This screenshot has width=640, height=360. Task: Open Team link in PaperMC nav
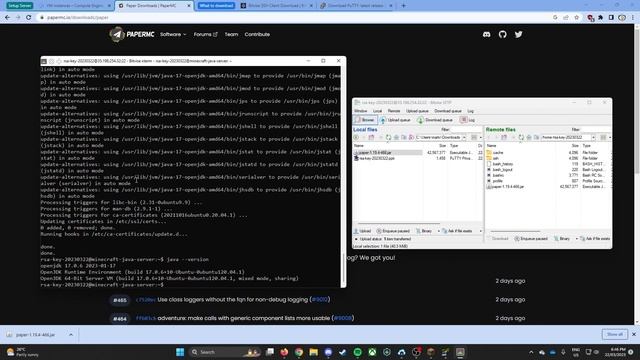[x=231, y=34]
